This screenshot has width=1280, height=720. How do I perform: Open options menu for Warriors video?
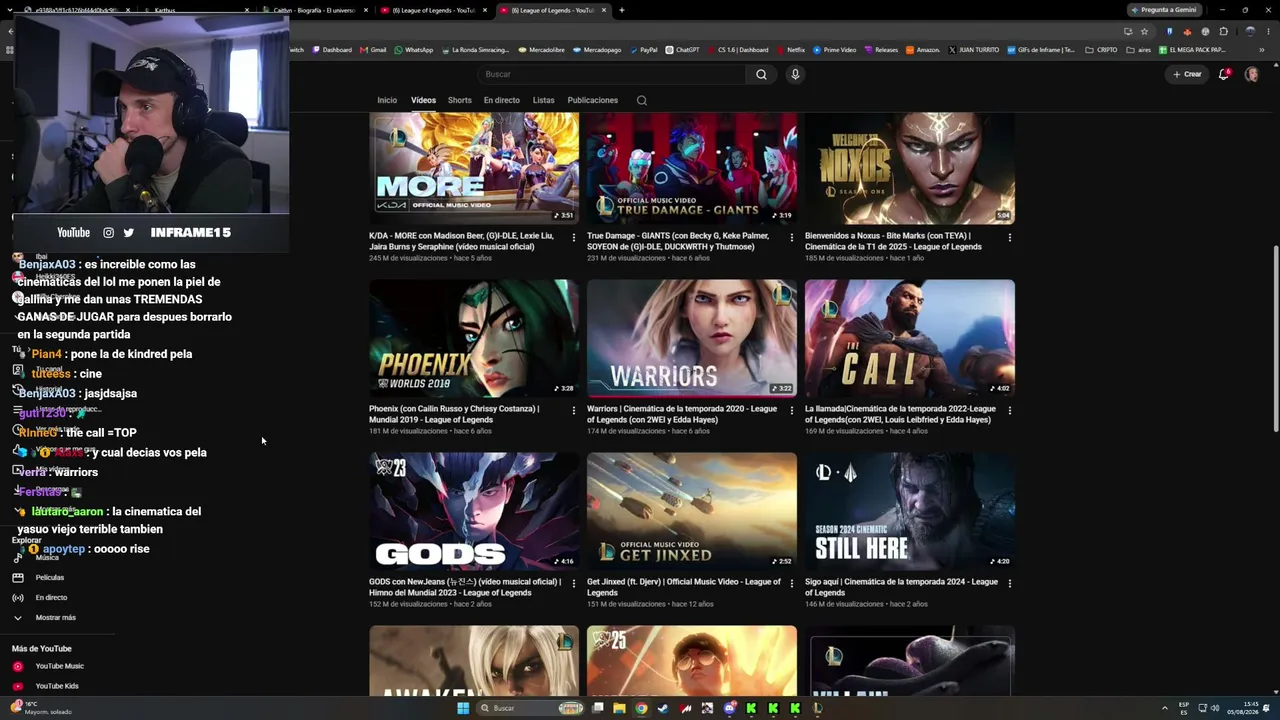point(791,410)
